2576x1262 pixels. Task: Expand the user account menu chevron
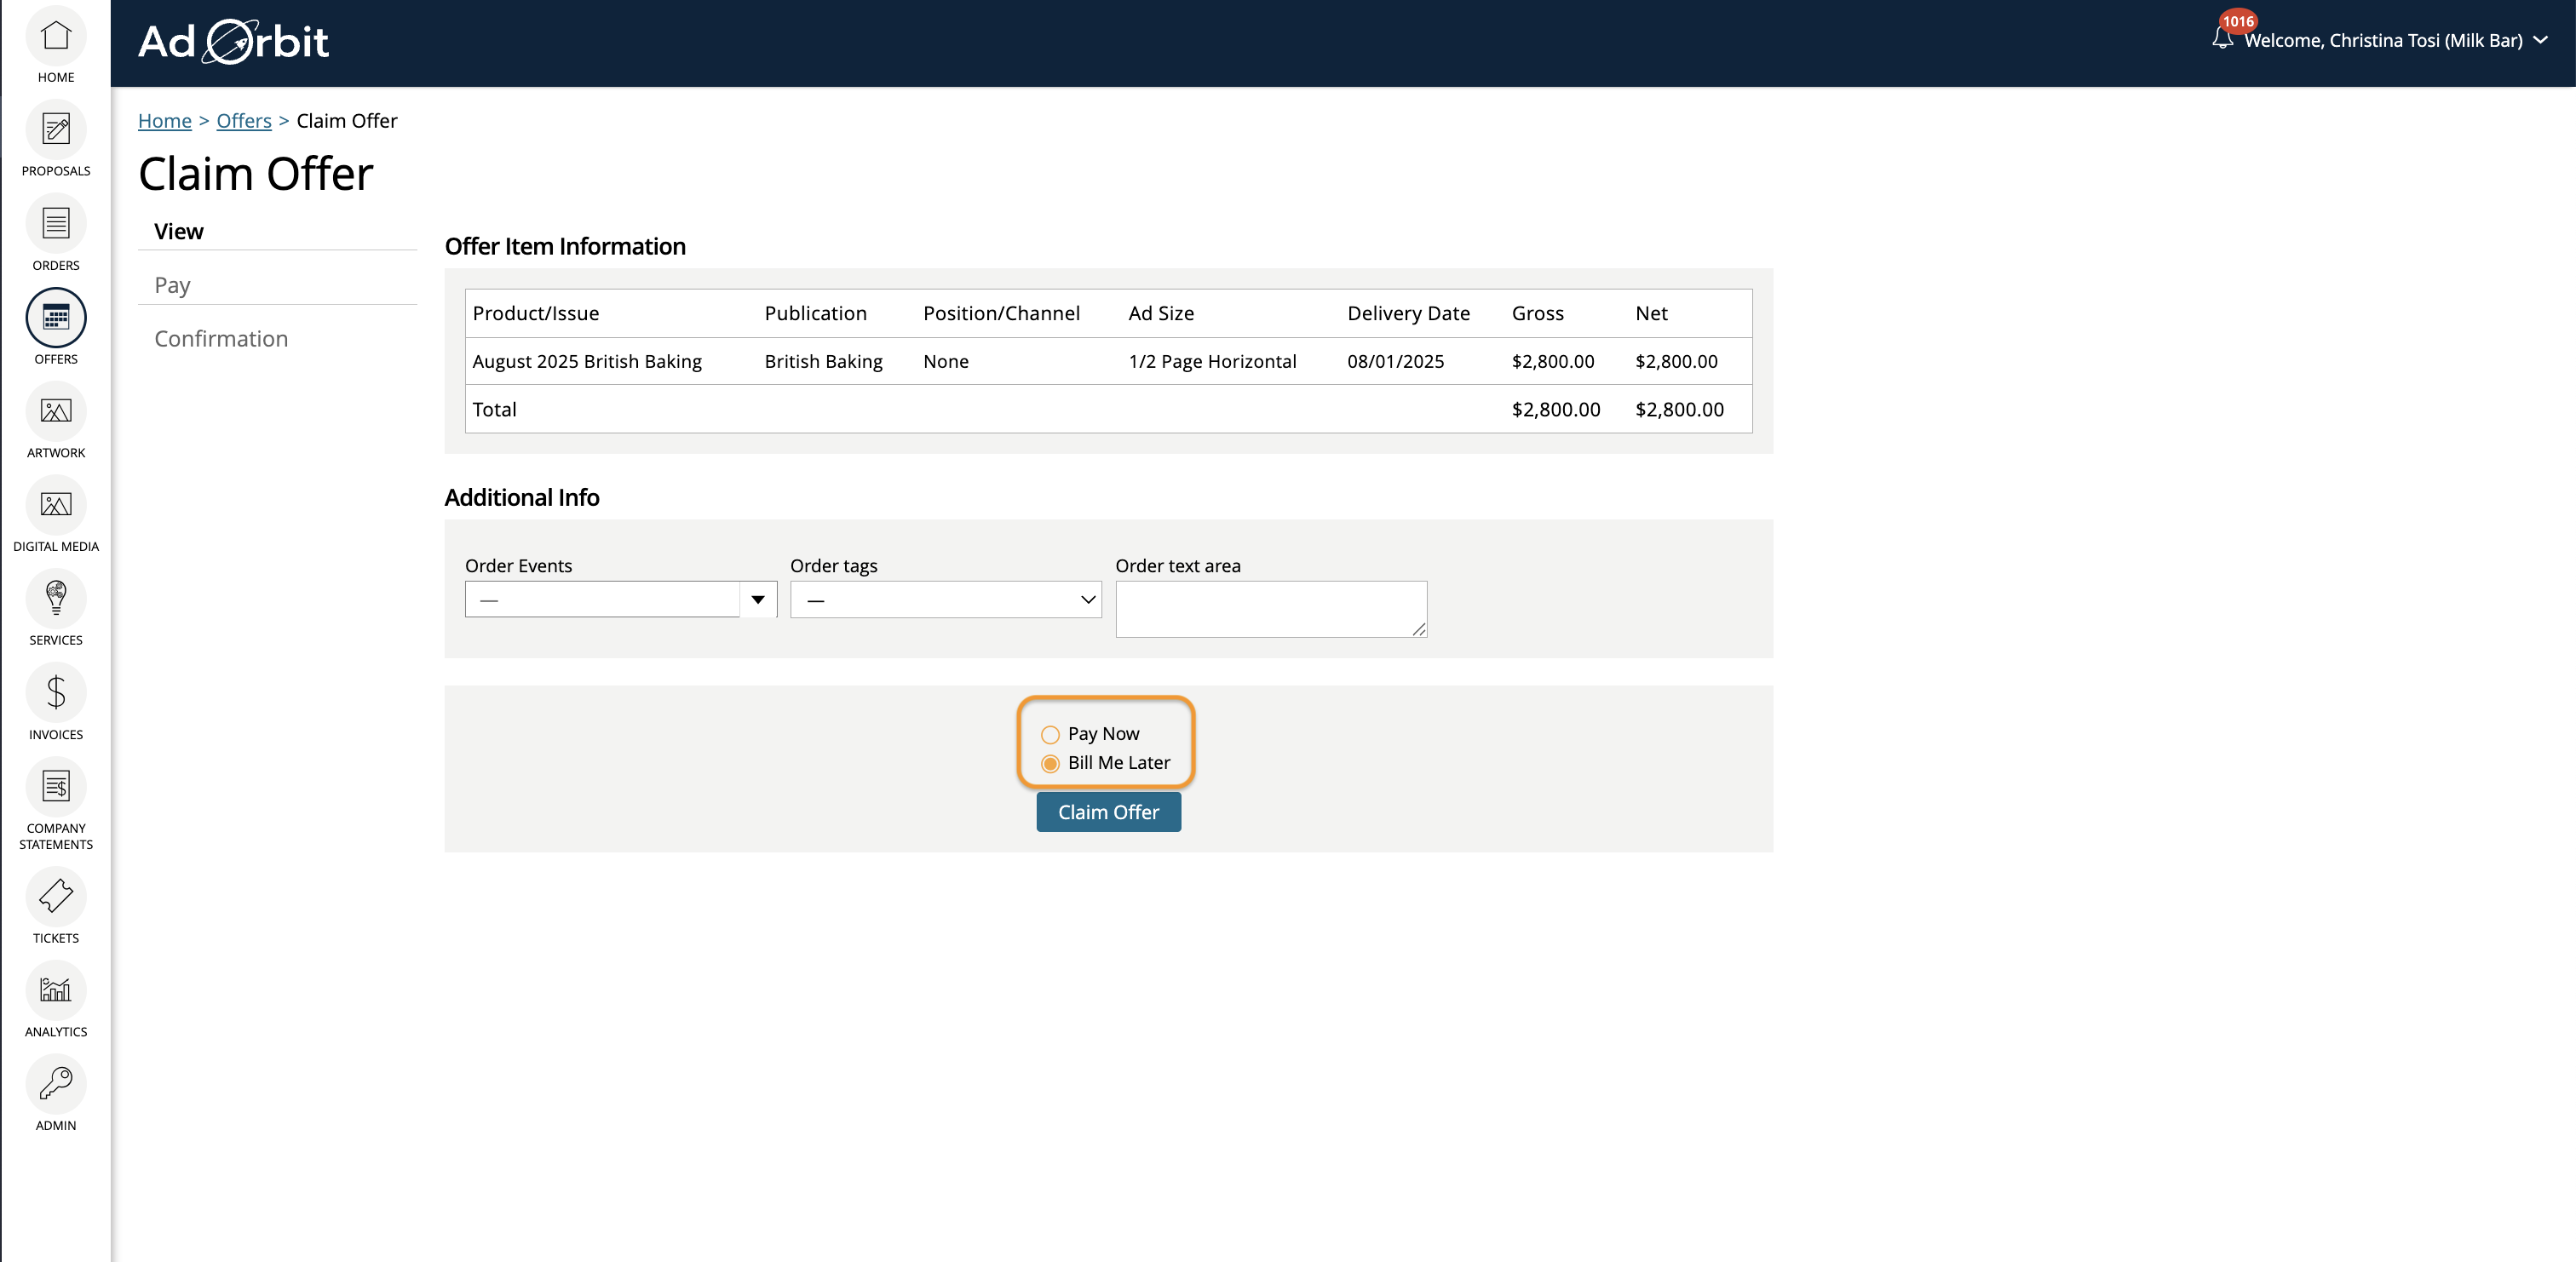(x=2541, y=40)
